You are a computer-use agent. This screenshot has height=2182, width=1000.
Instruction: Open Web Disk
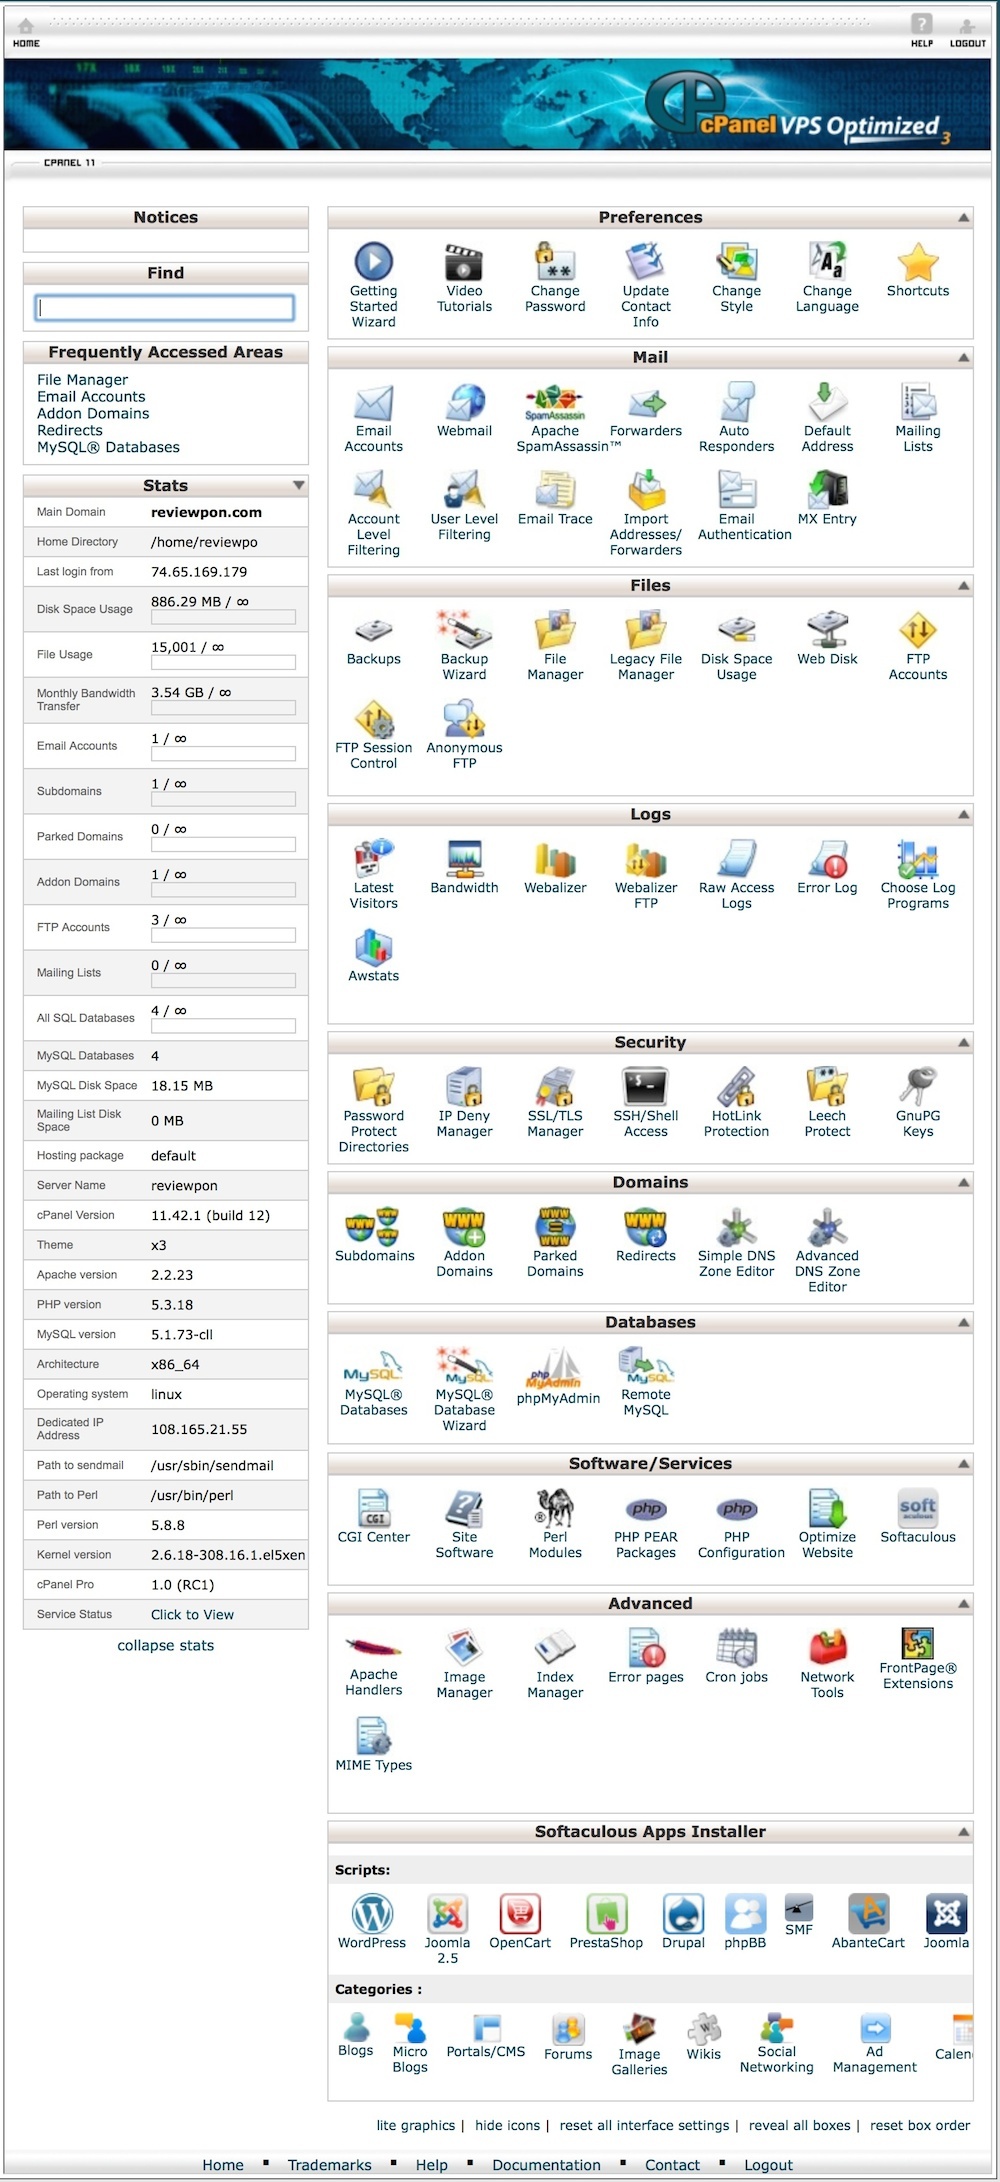(828, 630)
